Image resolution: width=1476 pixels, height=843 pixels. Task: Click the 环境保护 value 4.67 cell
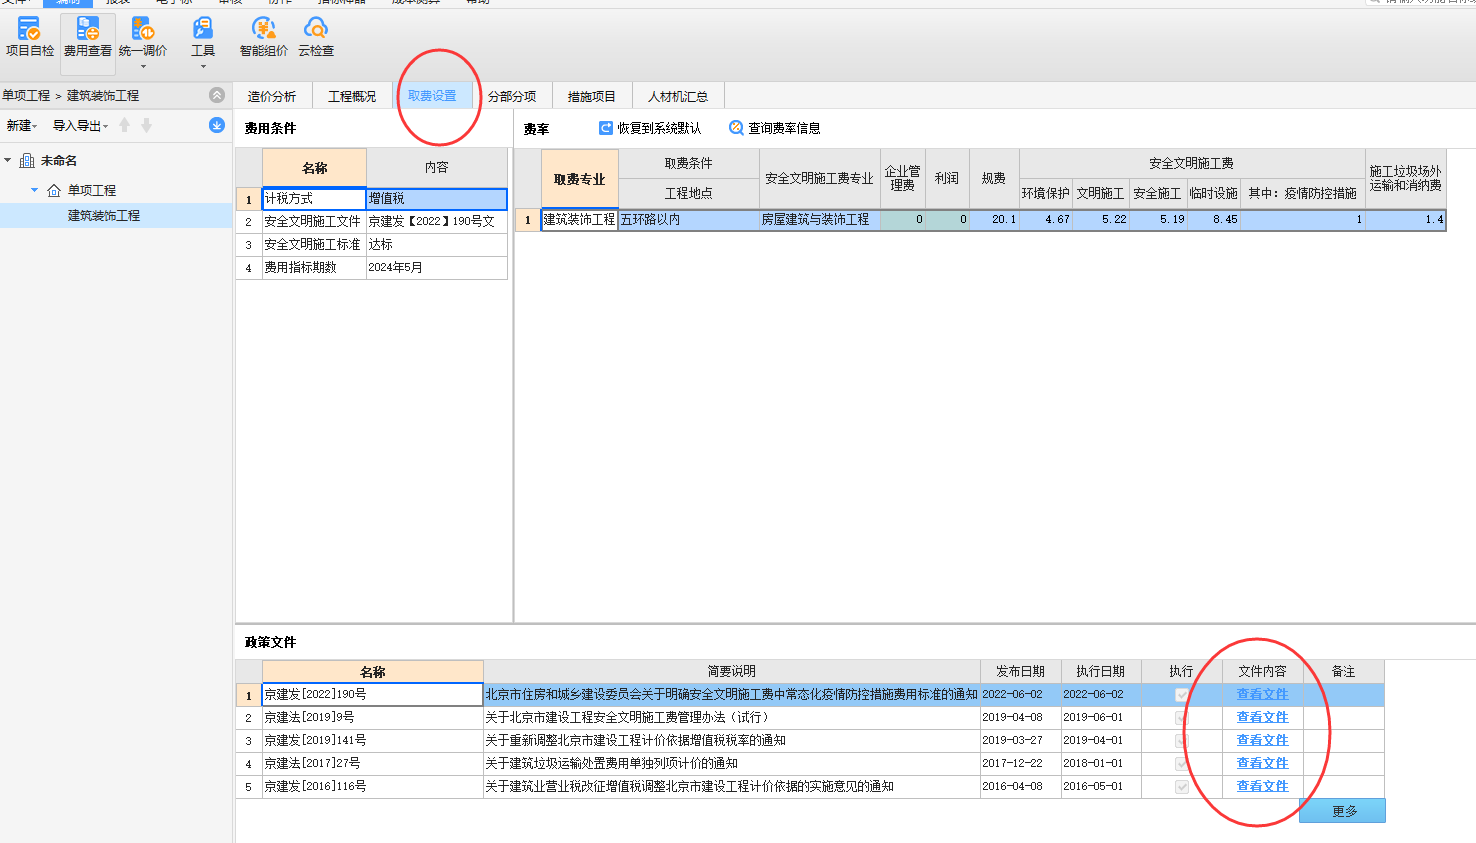(x=1046, y=220)
